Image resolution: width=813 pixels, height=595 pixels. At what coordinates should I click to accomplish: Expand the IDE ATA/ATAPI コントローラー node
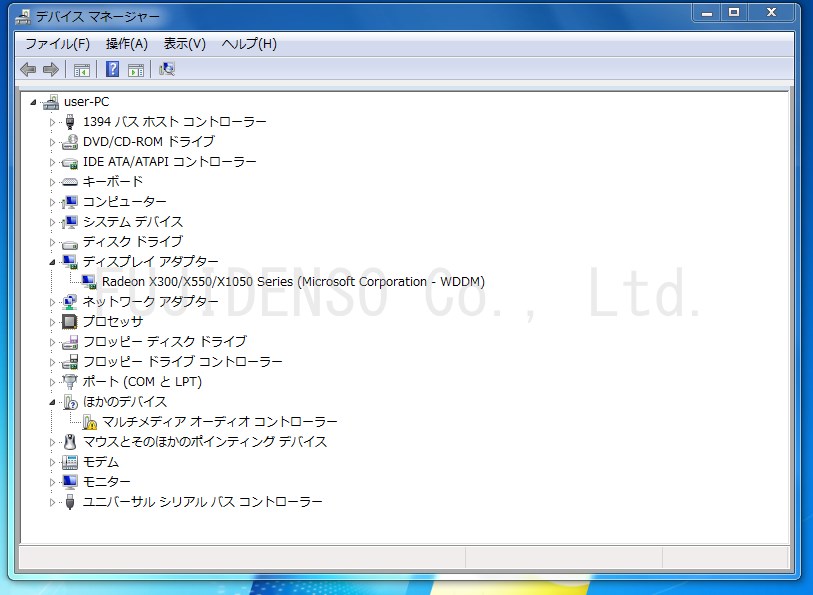pos(52,162)
